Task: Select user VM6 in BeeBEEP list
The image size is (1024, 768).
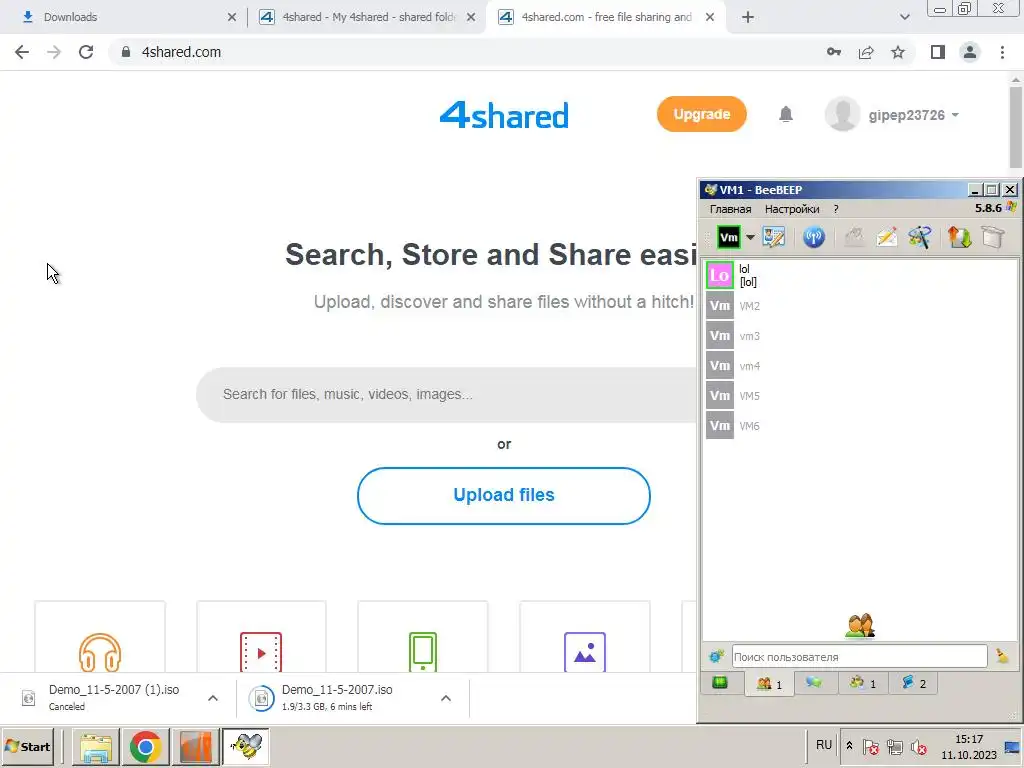Action: pyautogui.click(x=861, y=426)
